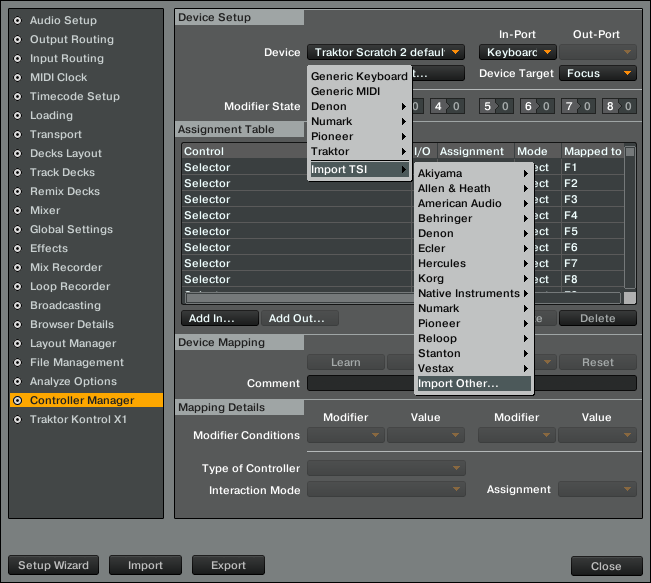The width and height of the screenshot is (651, 583).
Task: Open the In-Port Keyboard dropdown
Action: click(x=517, y=52)
